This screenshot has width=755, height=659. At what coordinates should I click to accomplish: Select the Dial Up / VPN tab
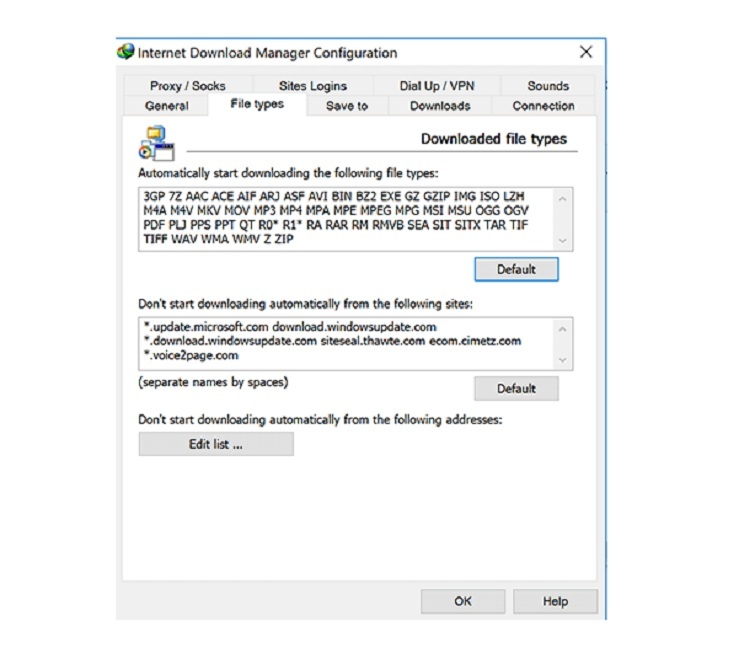(439, 86)
